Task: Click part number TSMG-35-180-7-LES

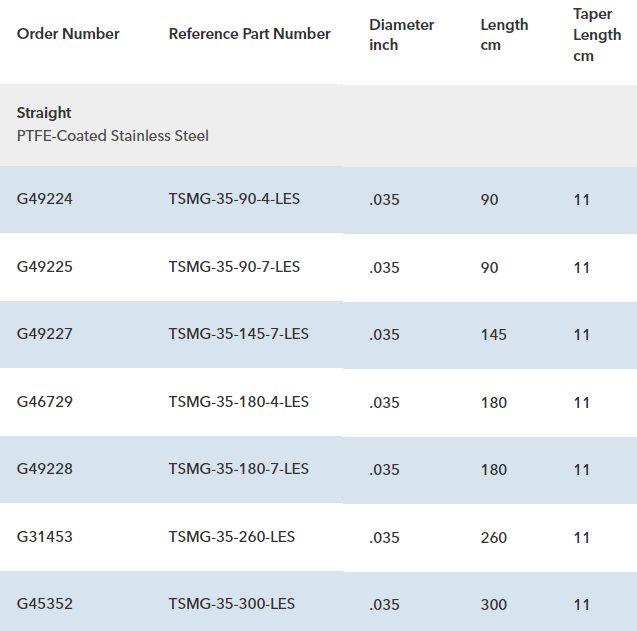Action: (x=238, y=469)
